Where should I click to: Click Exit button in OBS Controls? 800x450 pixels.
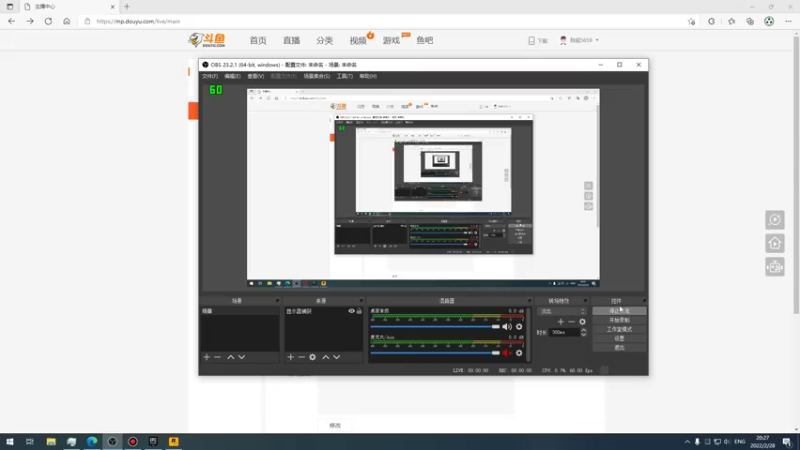[619, 347]
